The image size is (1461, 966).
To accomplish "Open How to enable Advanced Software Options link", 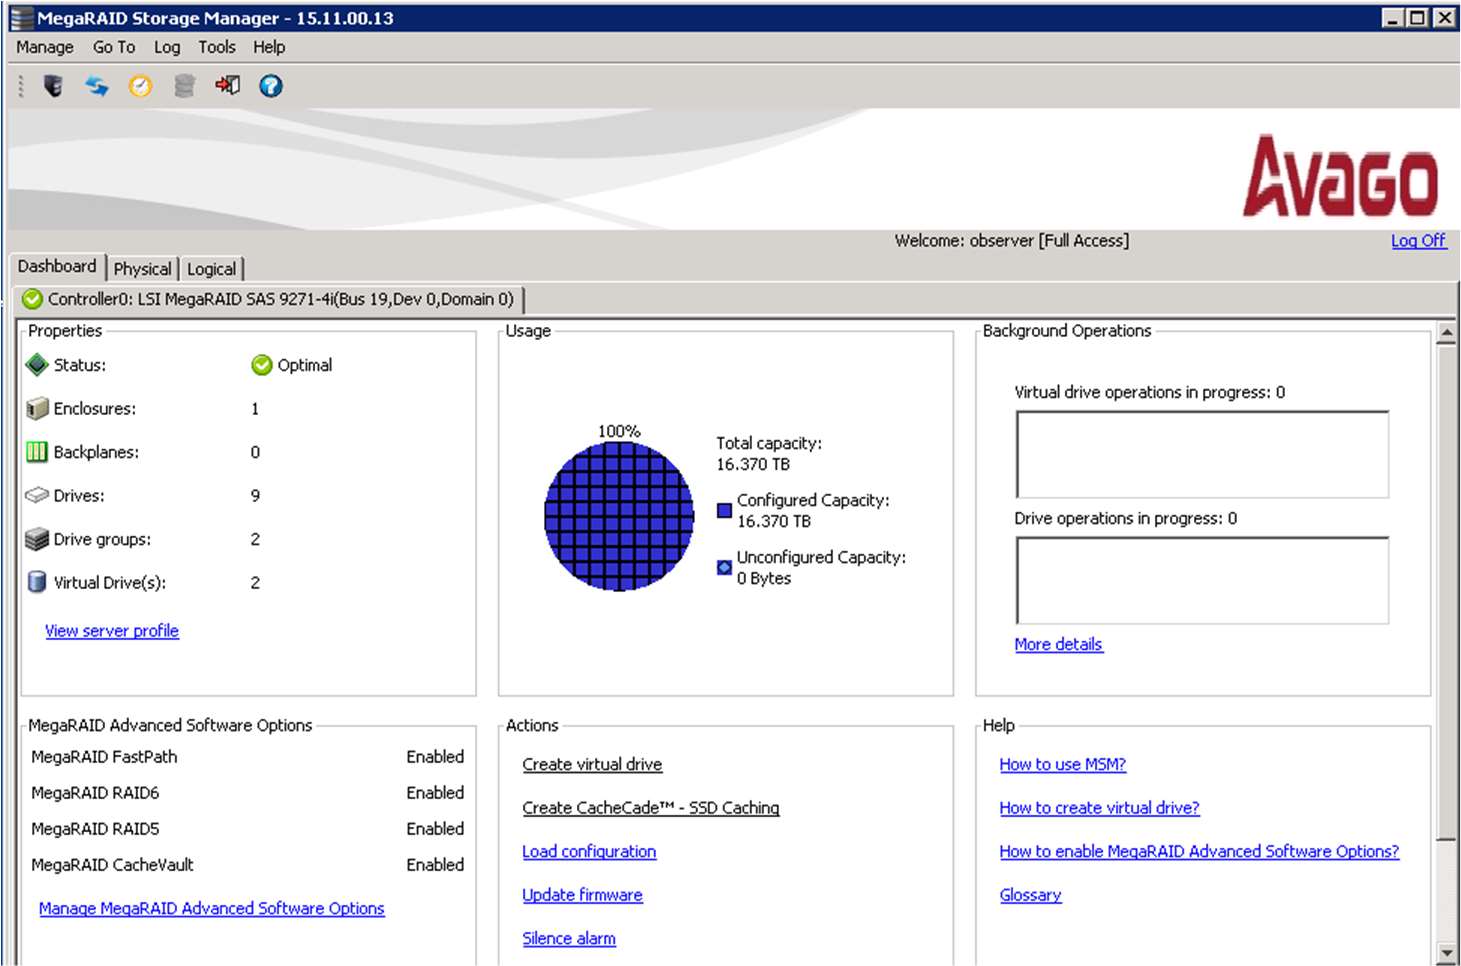I will pyautogui.click(x=1199, y=851).
